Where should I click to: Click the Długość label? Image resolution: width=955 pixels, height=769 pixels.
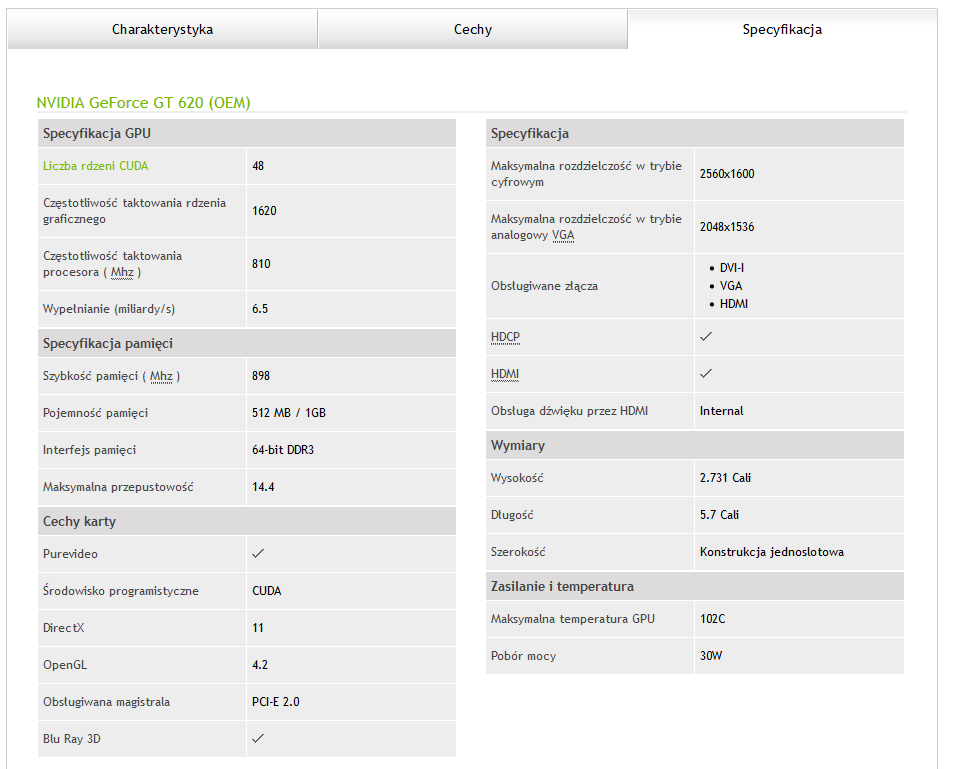[x=512, y=515]
